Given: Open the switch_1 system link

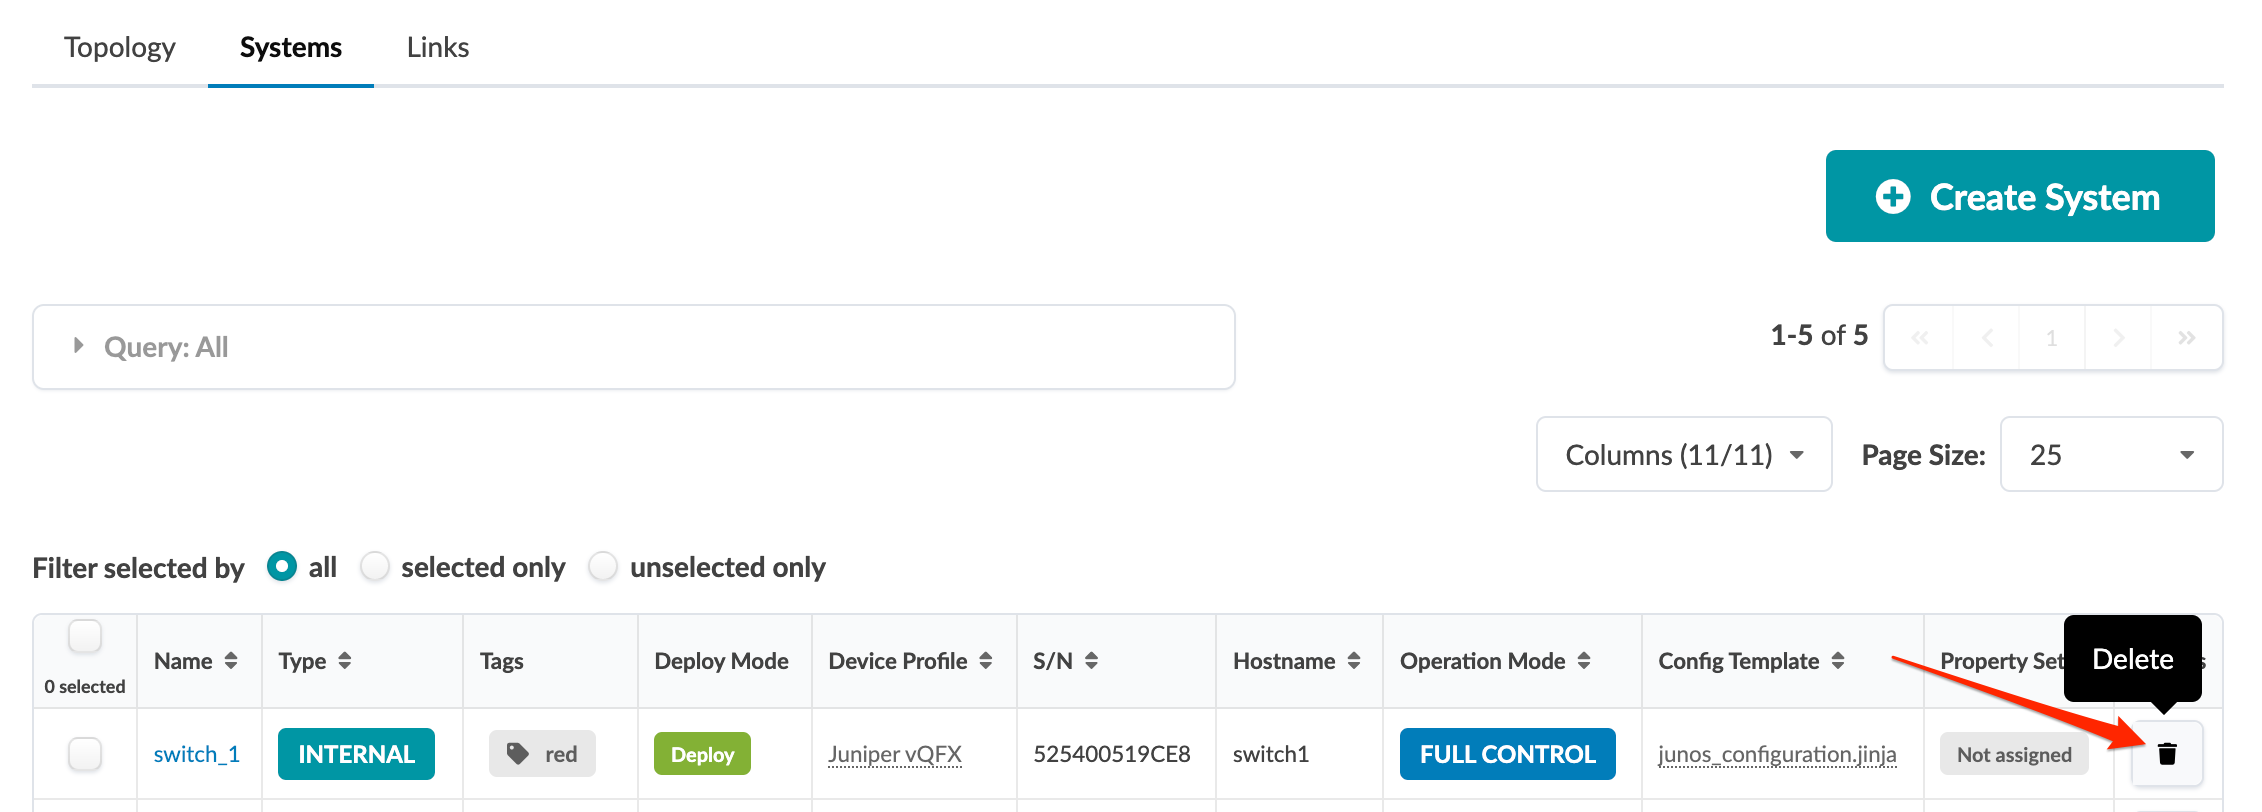Looking at the screenshot, I should point(197,754).
